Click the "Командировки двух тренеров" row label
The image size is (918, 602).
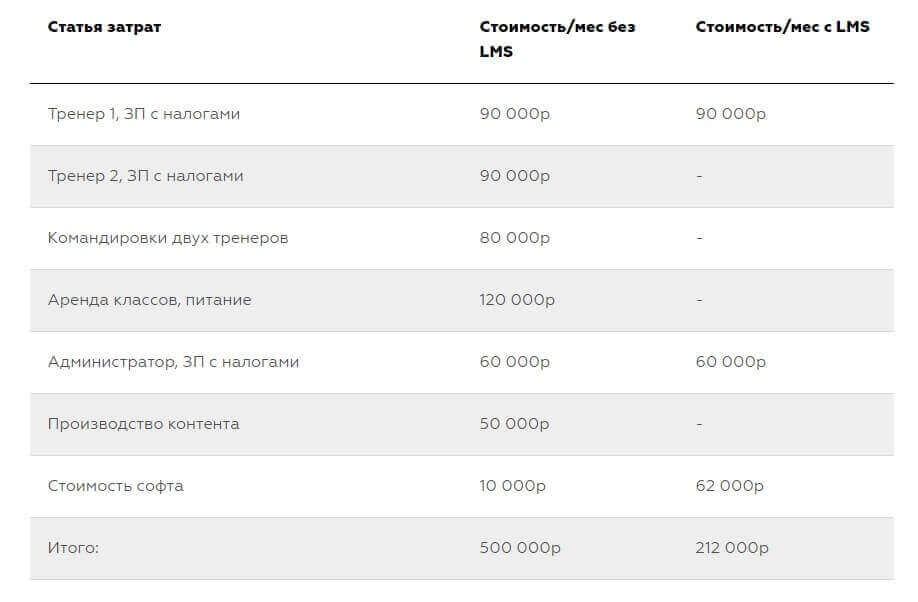(168, 238)
